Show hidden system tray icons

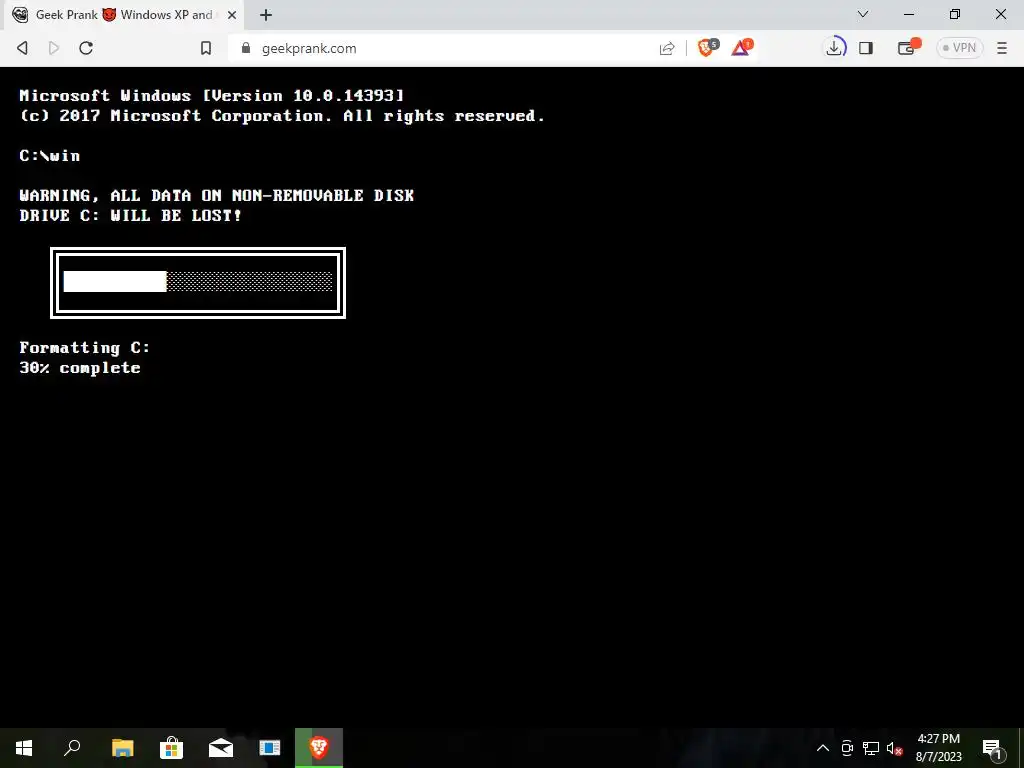(823, 748)
